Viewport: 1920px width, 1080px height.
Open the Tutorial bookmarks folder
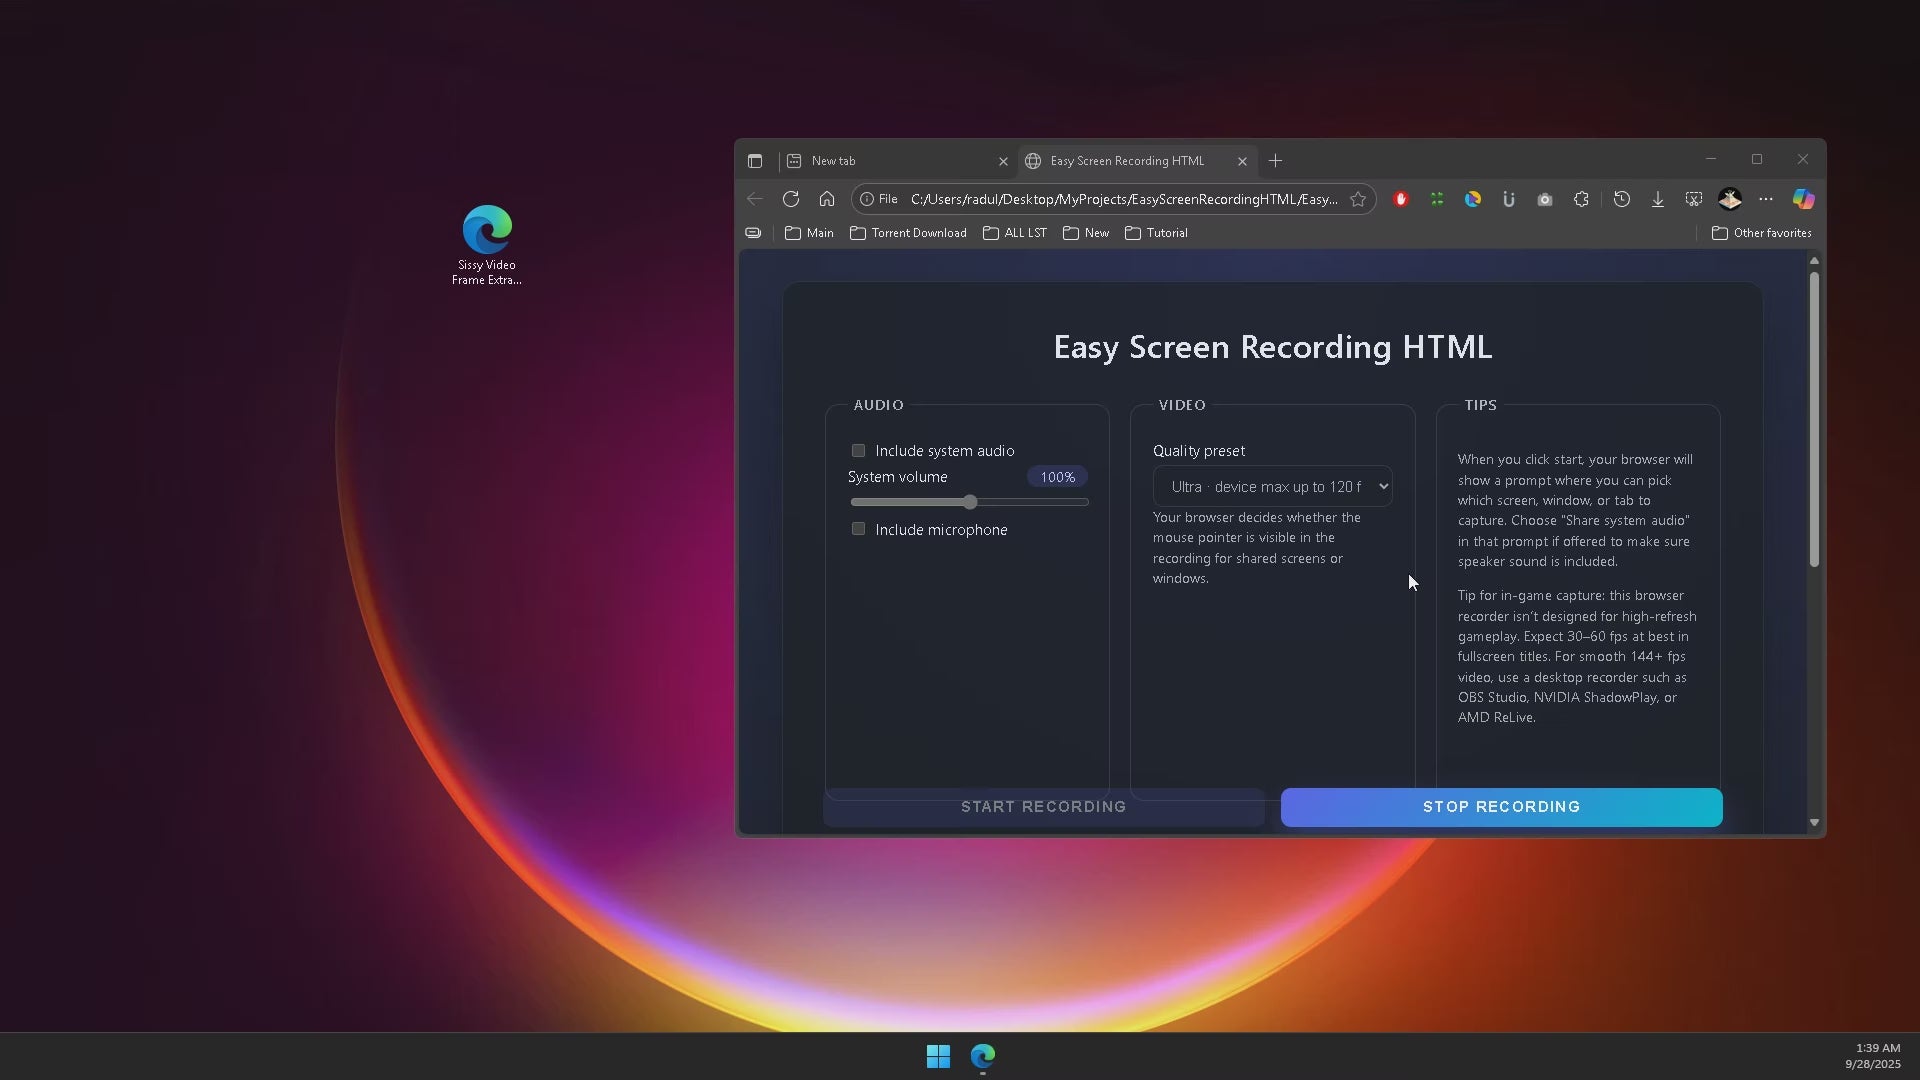(1157, 233)
